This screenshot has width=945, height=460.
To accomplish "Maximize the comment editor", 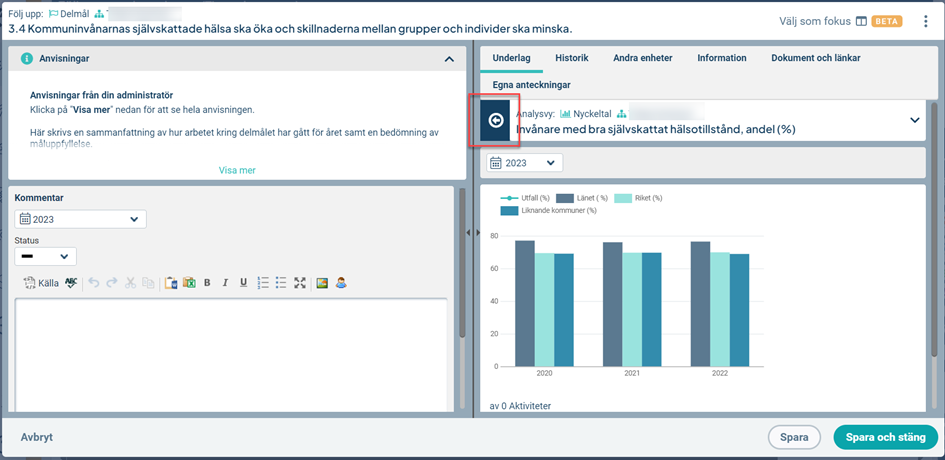I will coord(300,282).
